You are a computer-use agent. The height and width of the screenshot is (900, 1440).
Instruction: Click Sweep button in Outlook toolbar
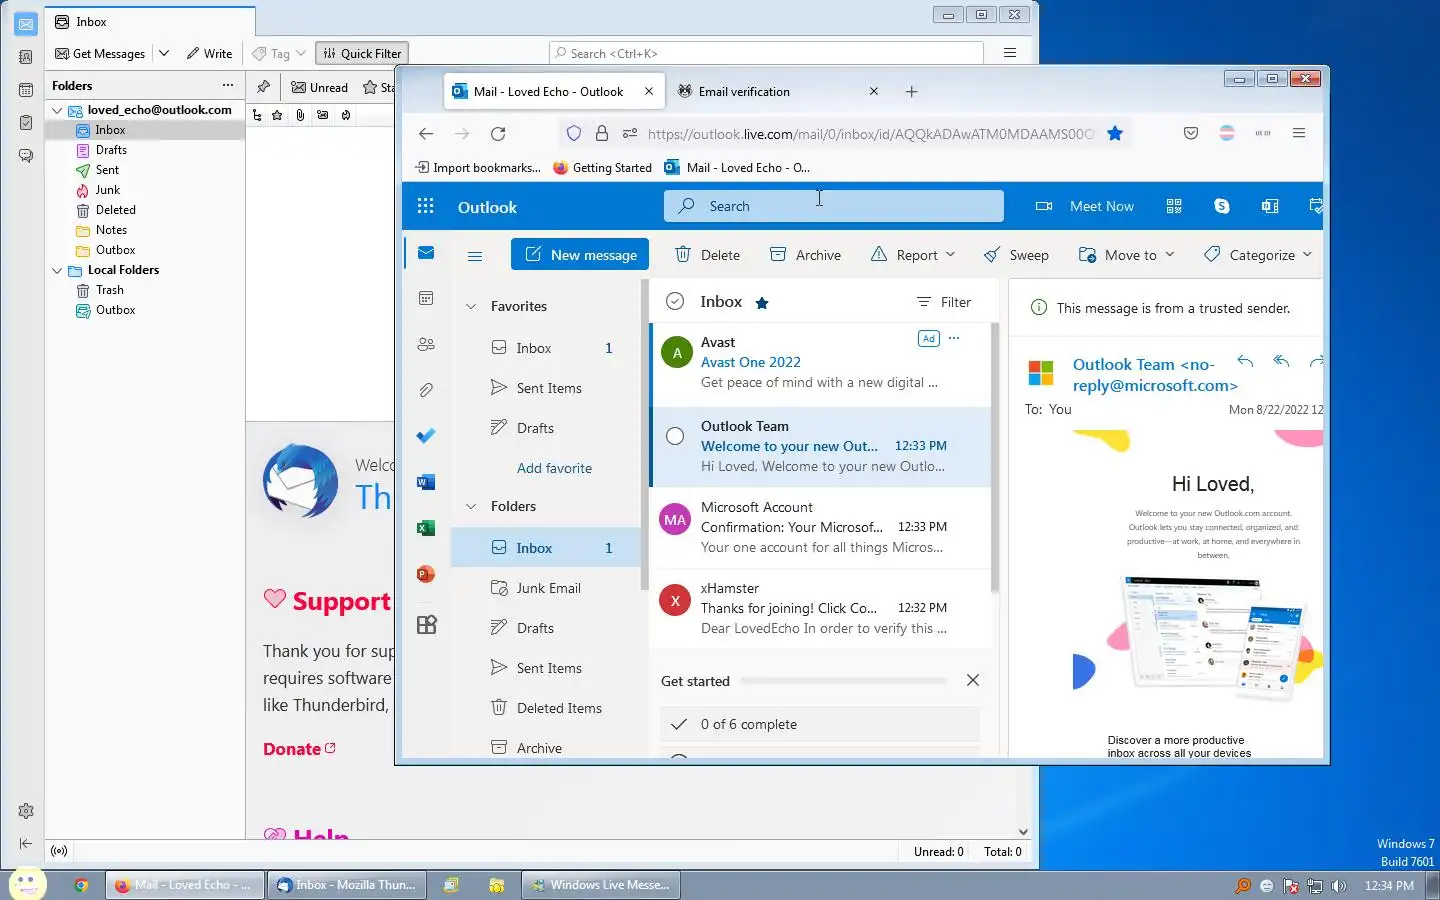pos(1016,255)
